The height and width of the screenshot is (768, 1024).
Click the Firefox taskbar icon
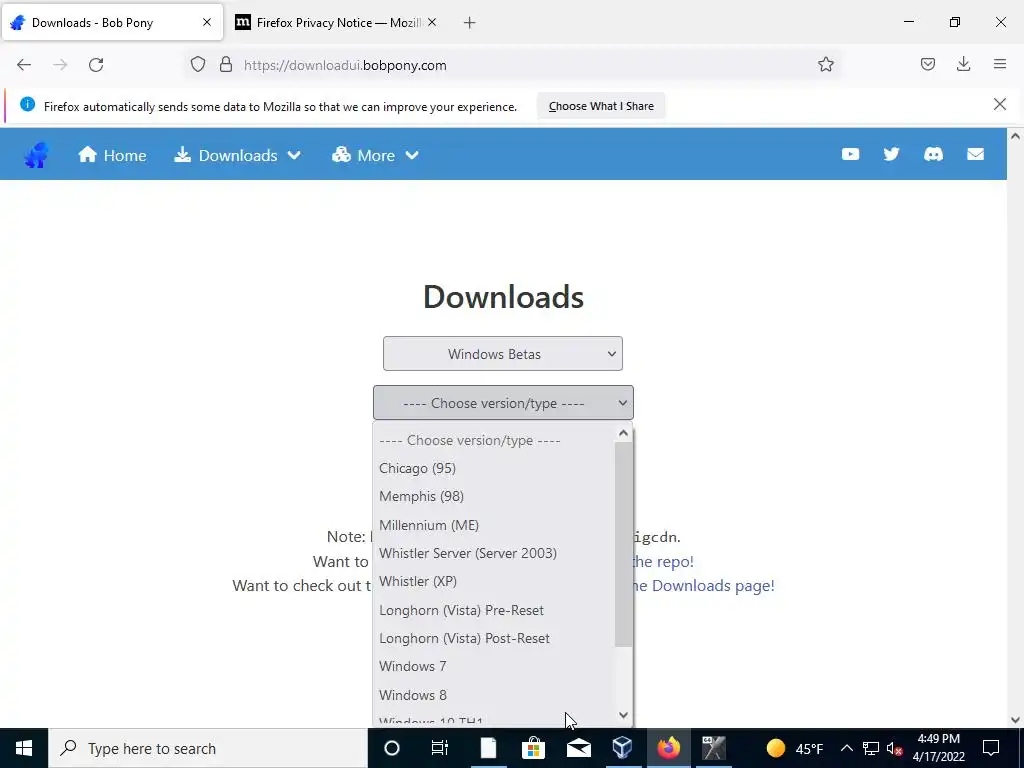pos(668,748)
